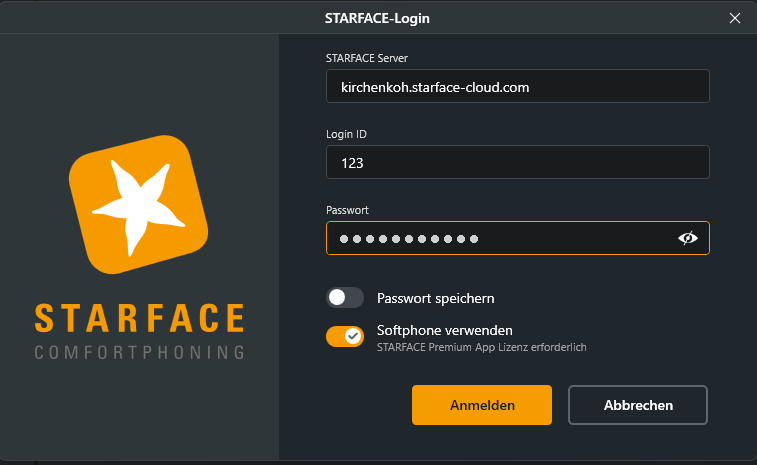Click the Softphone verwenden label text
This screenshot has width=757, height=465.
click(x=445, y=330)
